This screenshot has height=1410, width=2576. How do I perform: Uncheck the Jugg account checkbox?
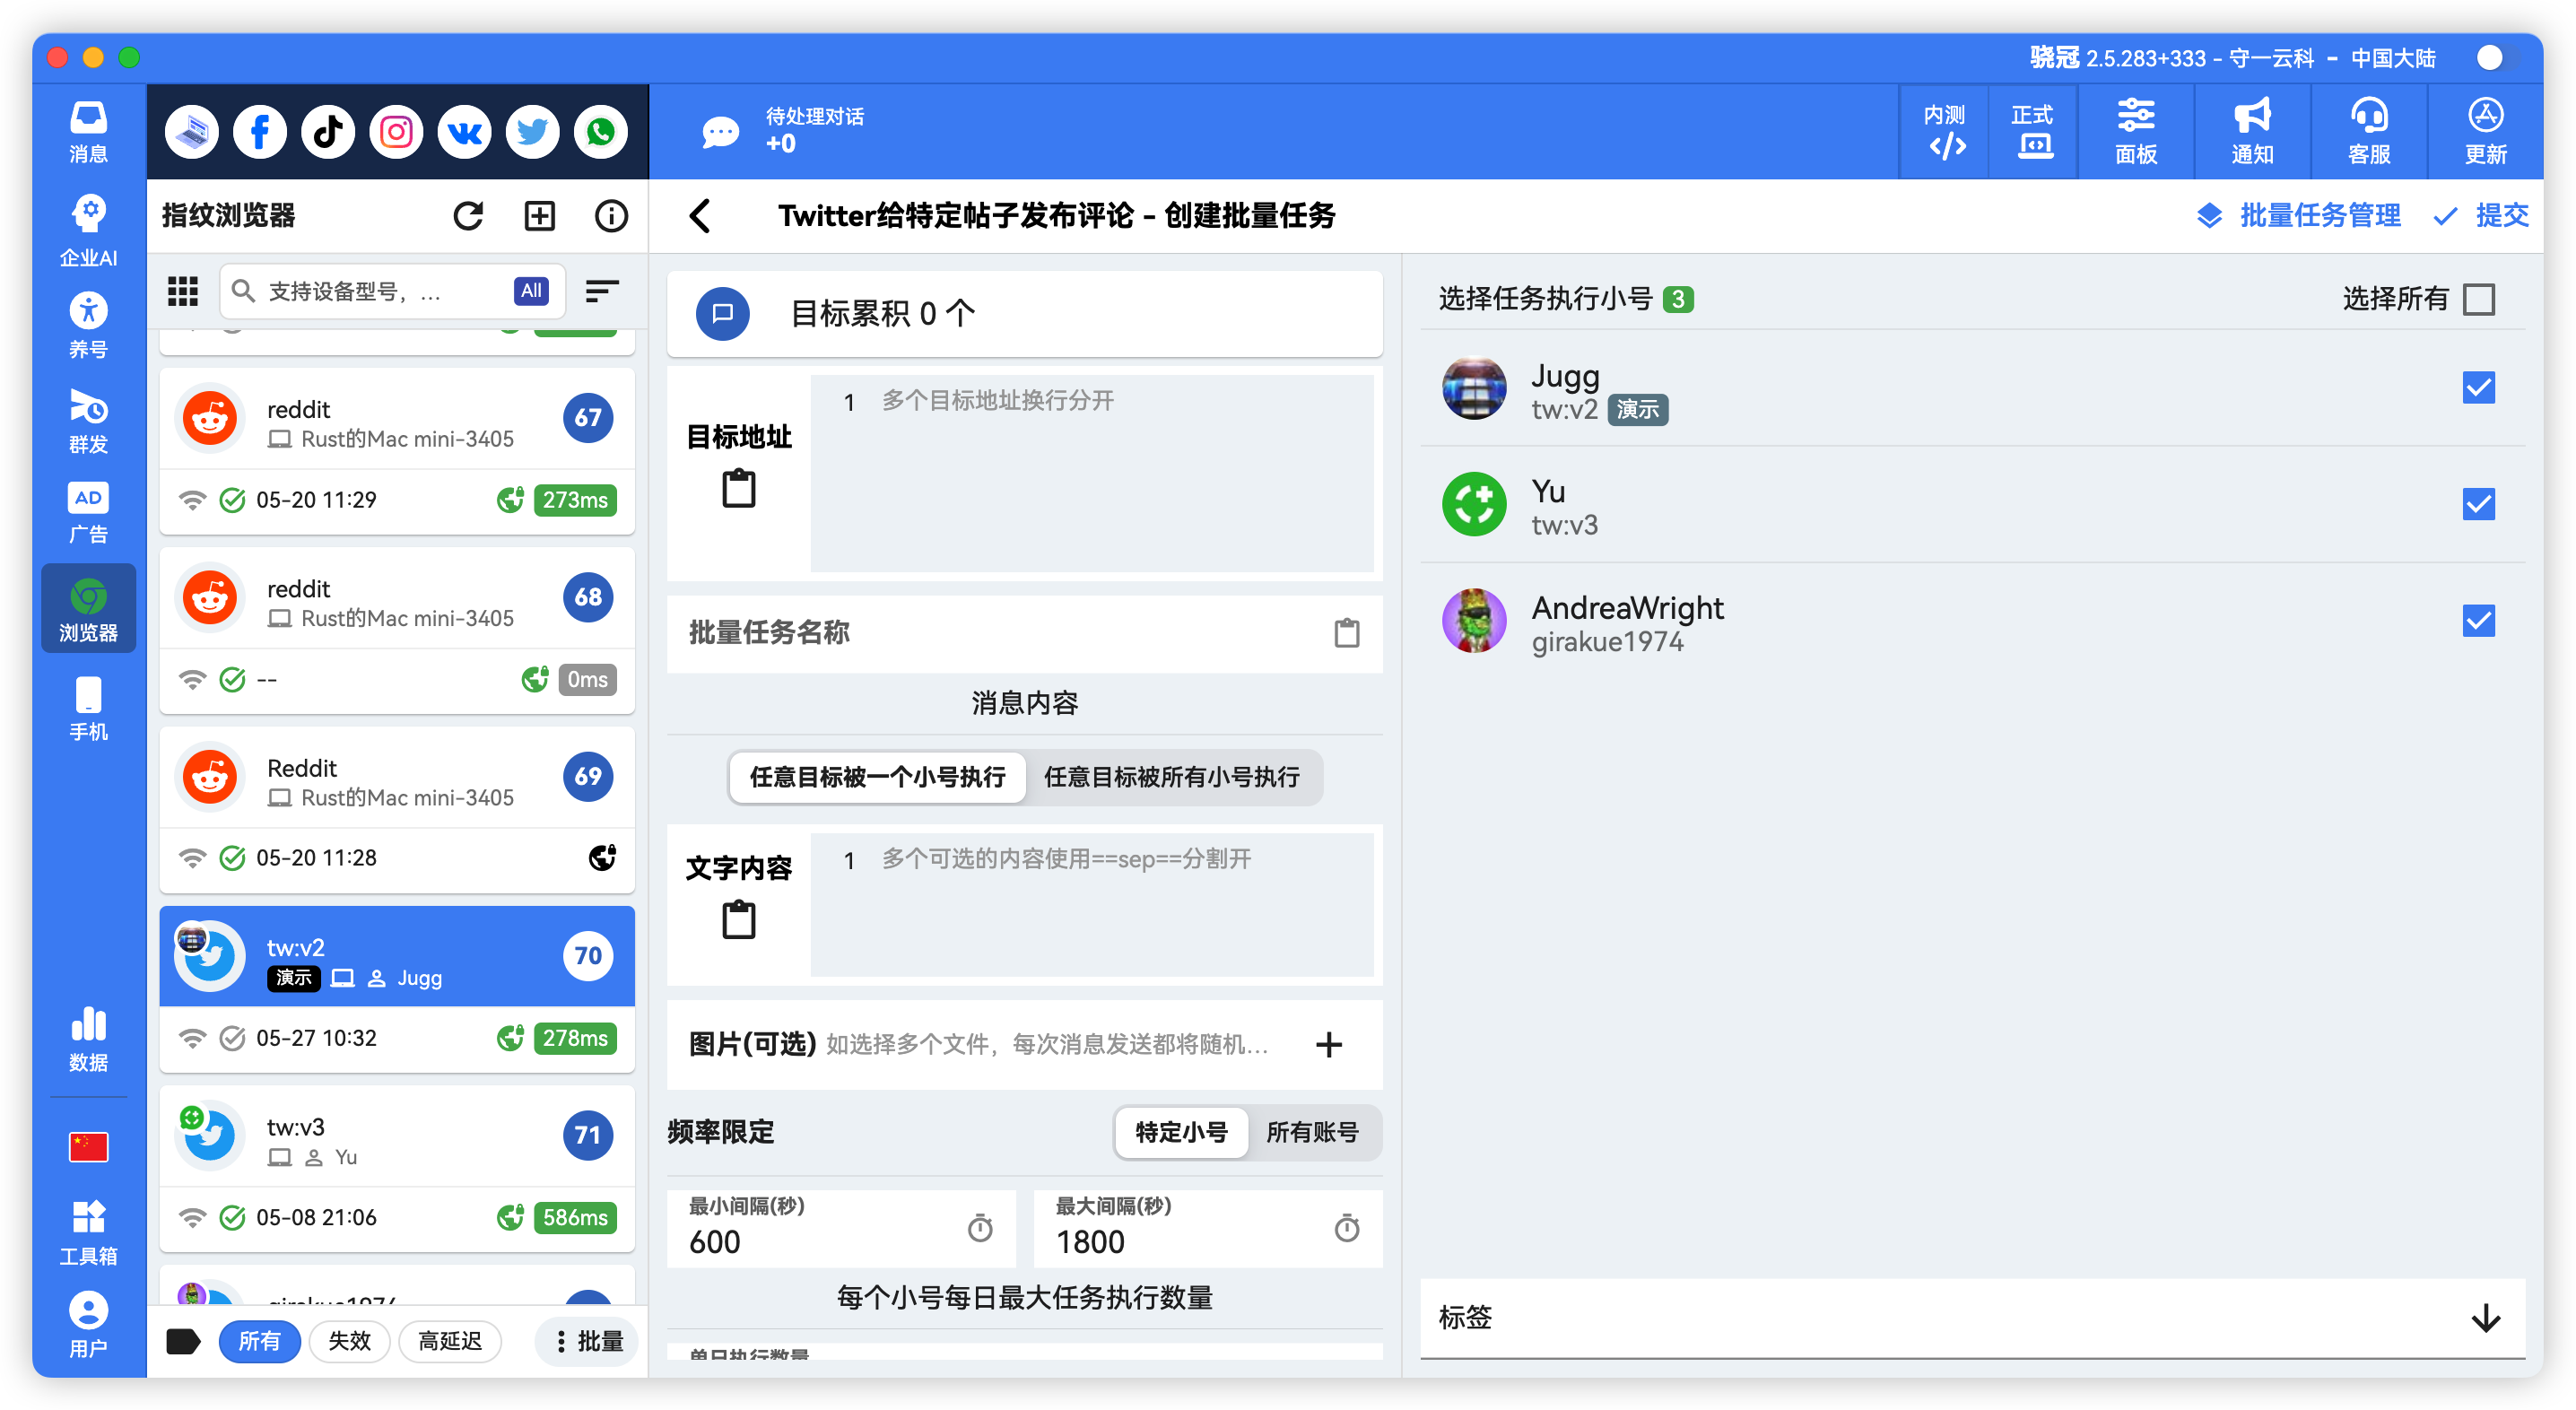click(2479, 387)
